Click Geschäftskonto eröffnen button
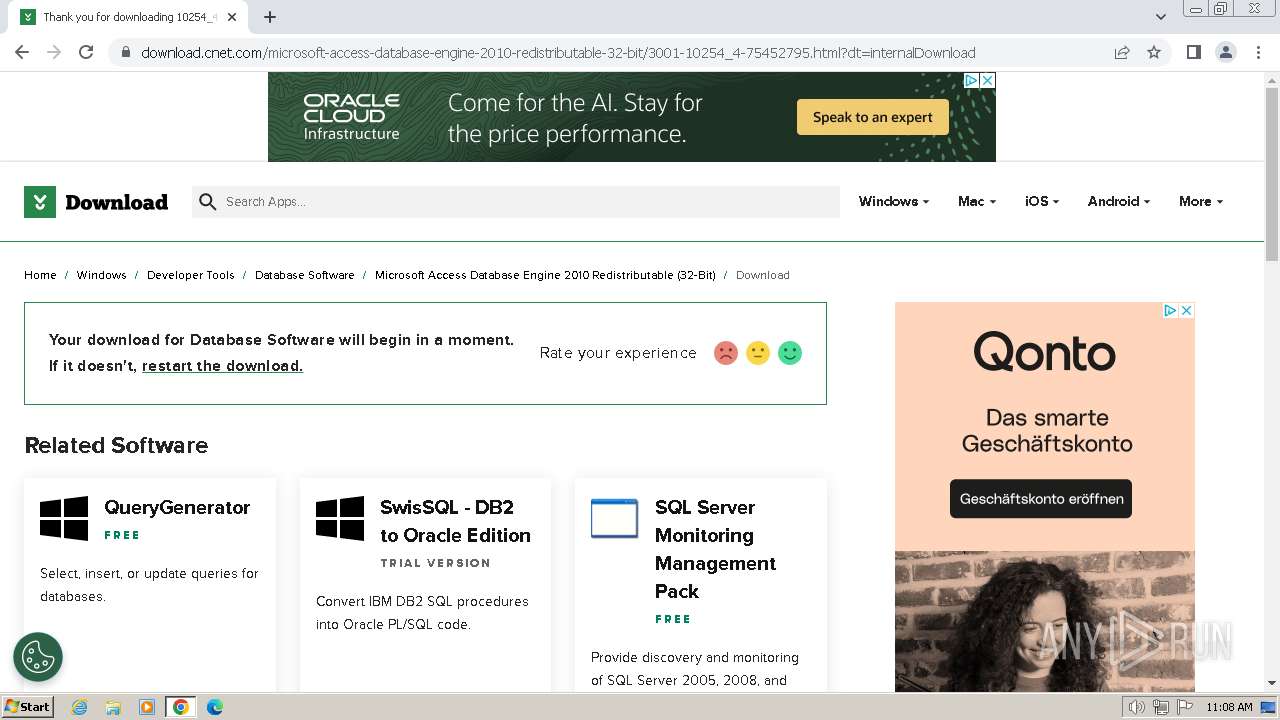The width and height of the screenshot is (1280, 720). pyautogui.click(x=1041, y=498)
